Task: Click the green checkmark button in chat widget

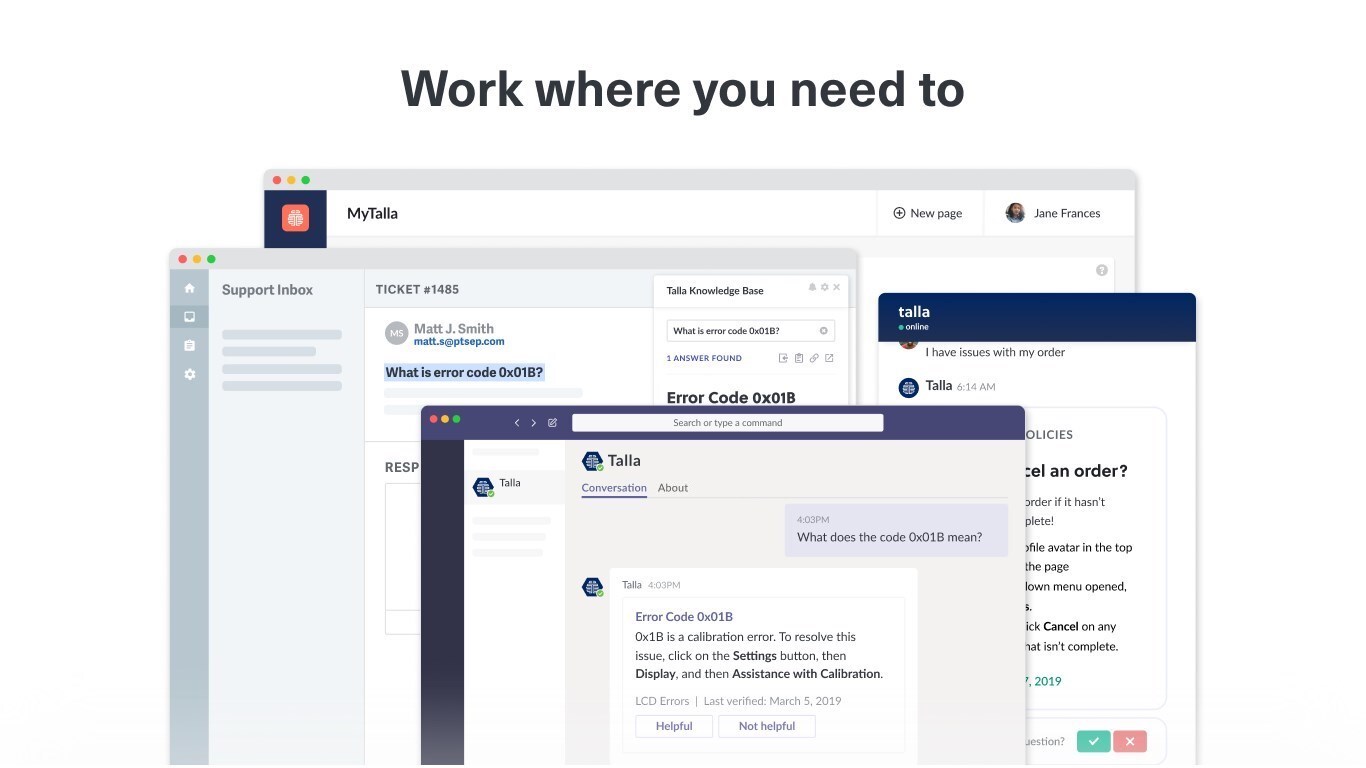Action: [1093, 741]
